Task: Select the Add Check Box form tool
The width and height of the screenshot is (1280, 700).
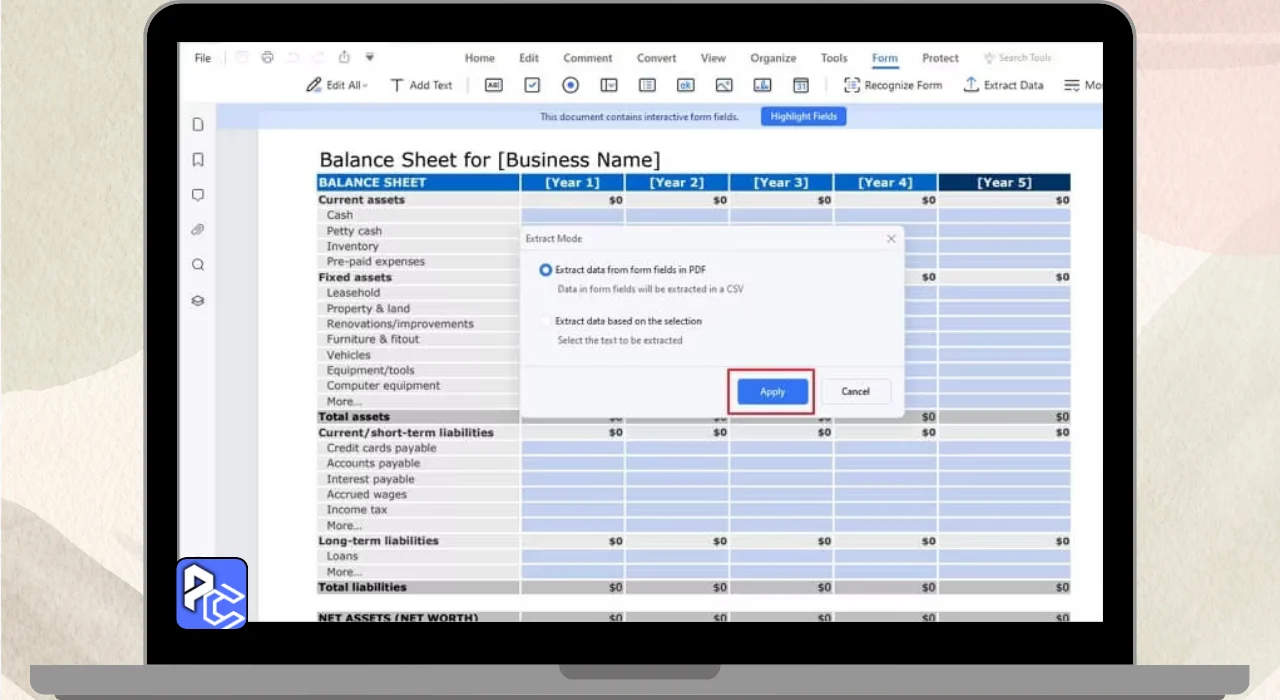Action: [532, 86]
